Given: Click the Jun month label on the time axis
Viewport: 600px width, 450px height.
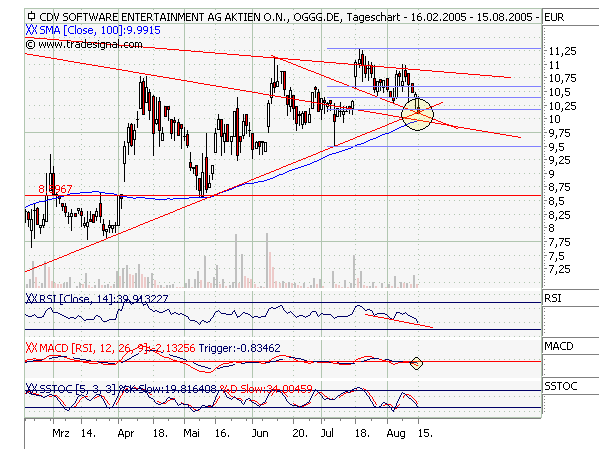Looking at the screenshot, I should coord(260,433).
